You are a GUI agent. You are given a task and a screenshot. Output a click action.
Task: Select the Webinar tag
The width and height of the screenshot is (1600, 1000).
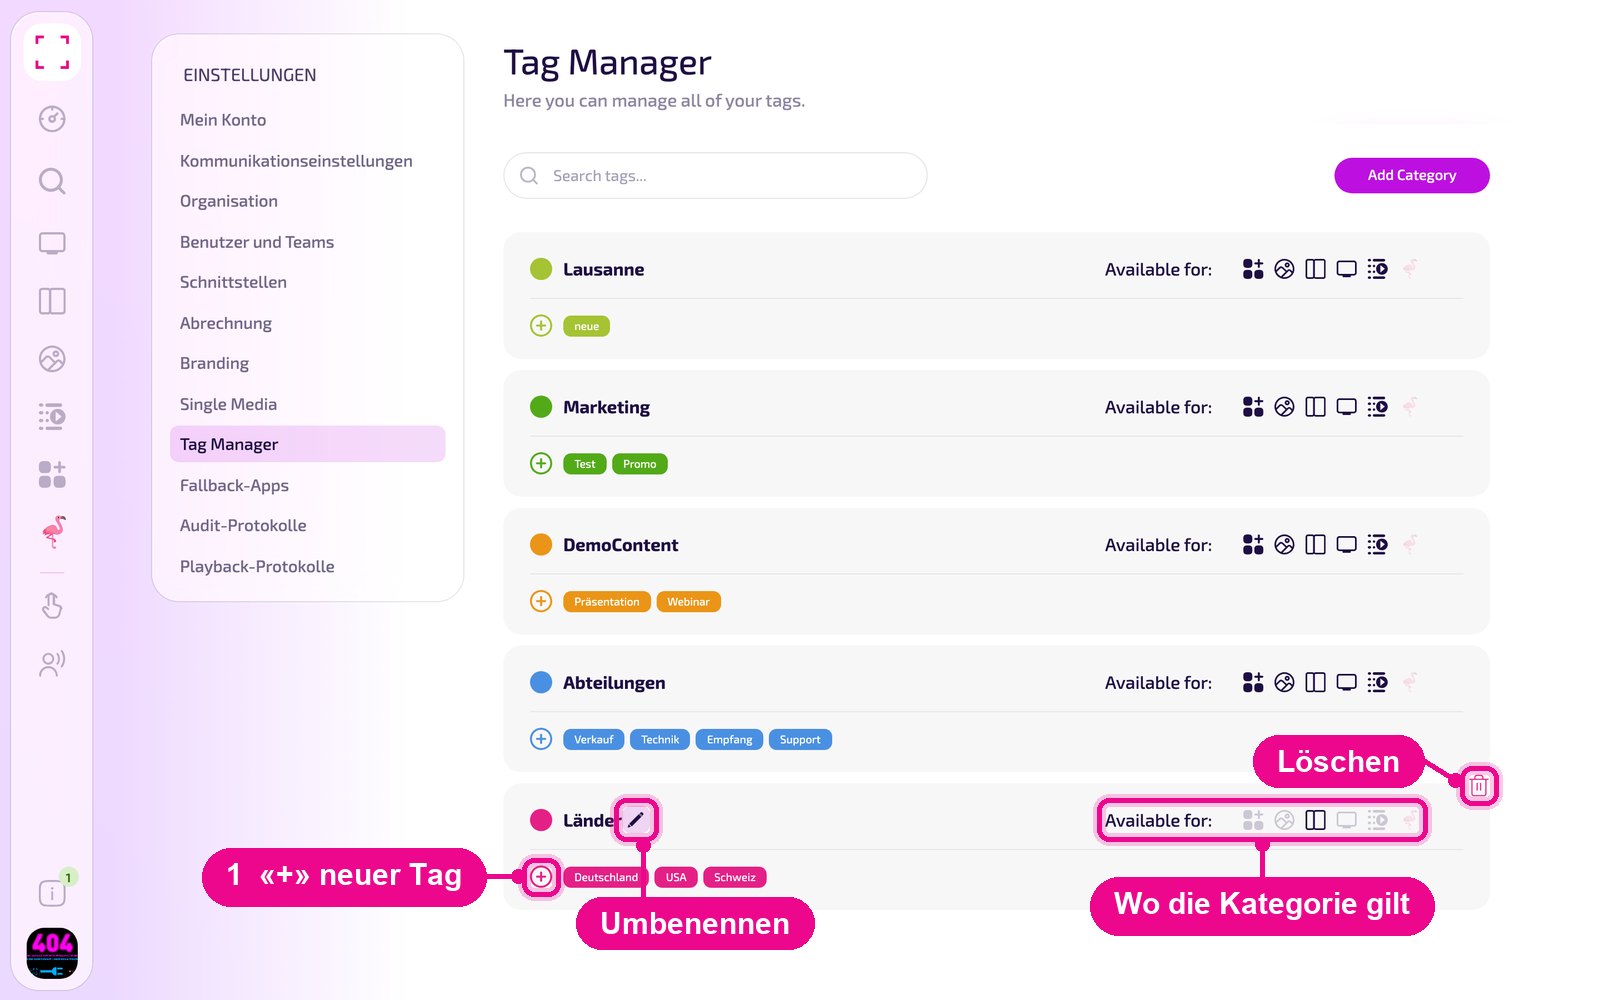pos(689,602)
